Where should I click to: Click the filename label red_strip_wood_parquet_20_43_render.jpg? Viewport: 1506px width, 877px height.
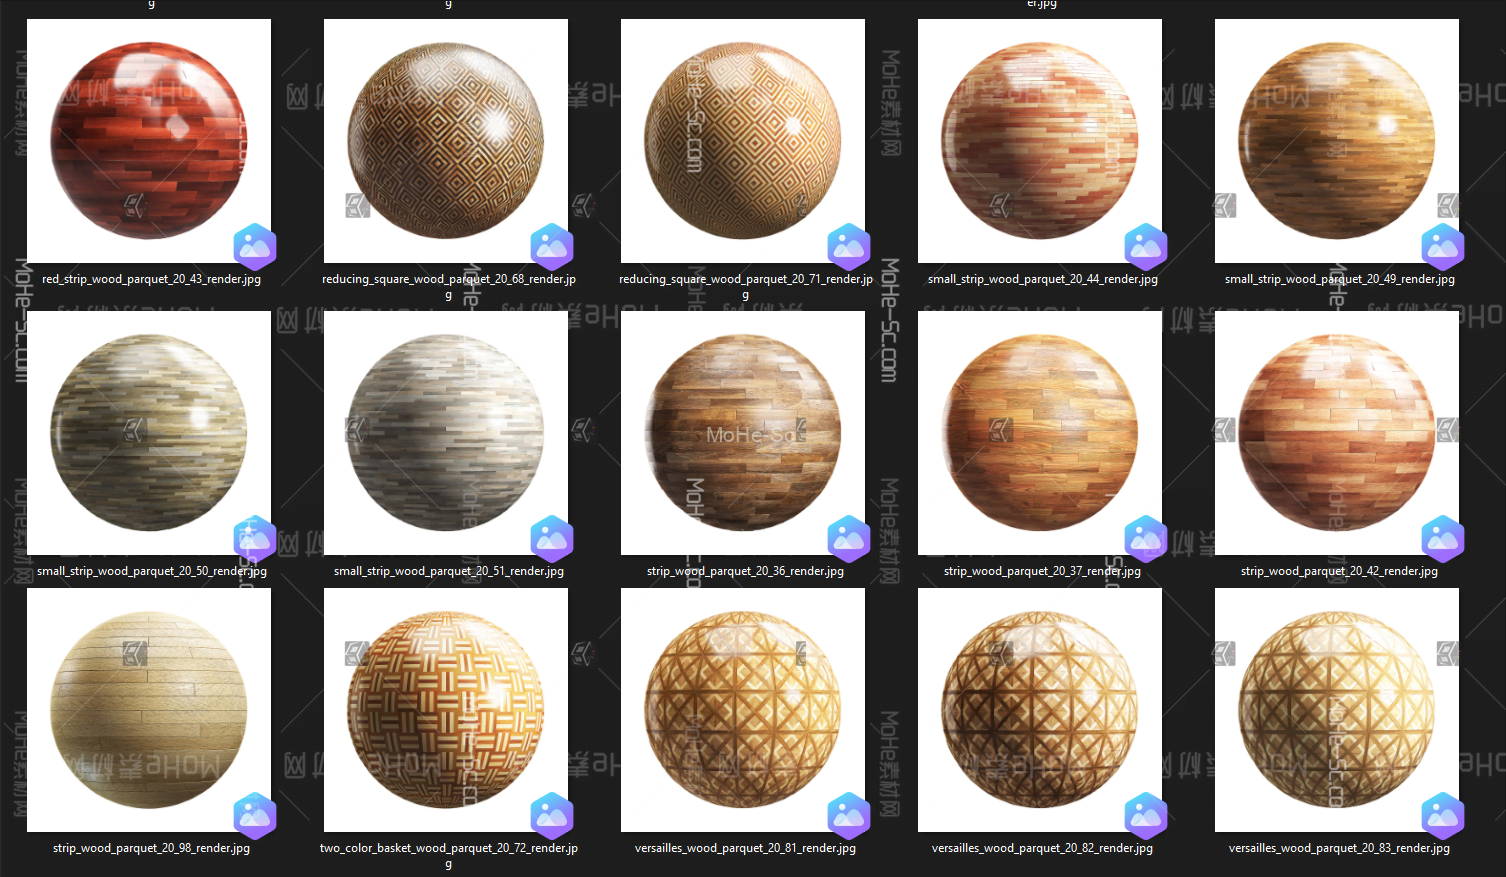151,279
